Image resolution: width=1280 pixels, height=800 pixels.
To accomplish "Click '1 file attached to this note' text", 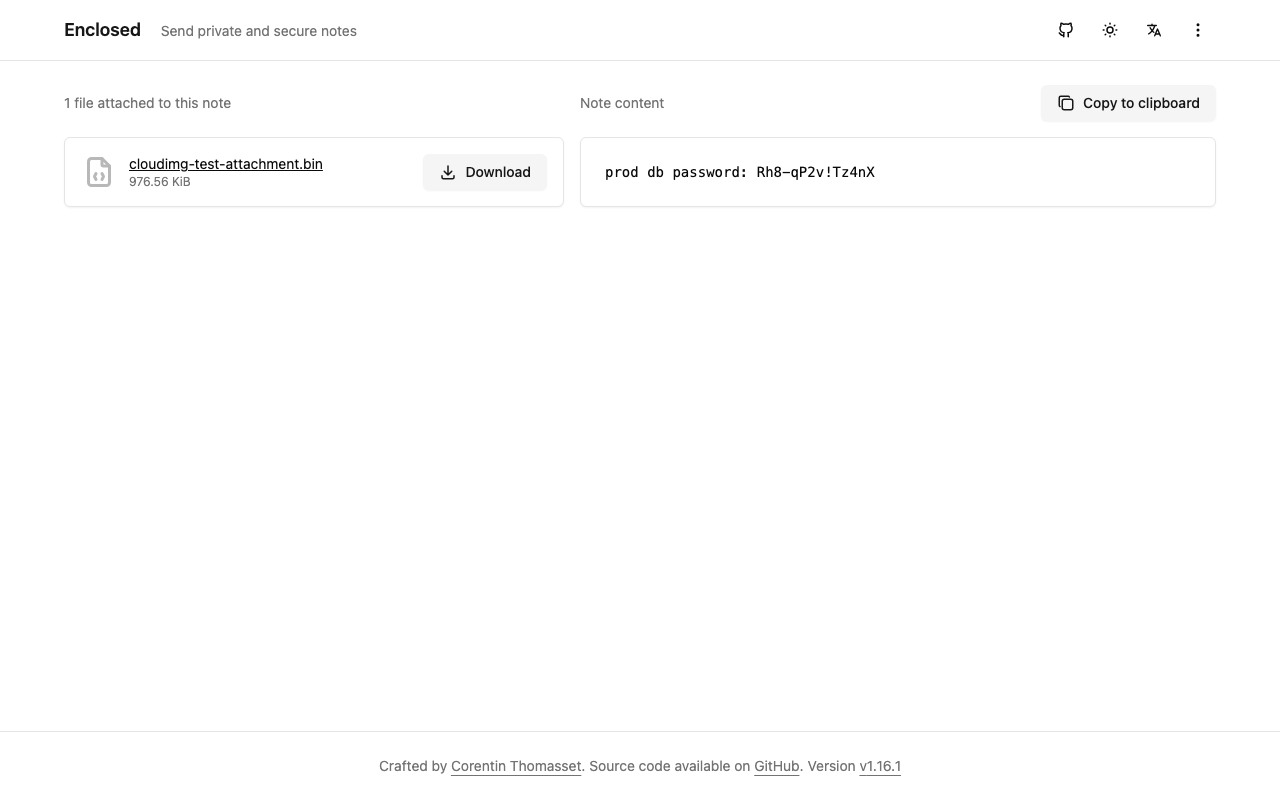I will click(148, 103).
